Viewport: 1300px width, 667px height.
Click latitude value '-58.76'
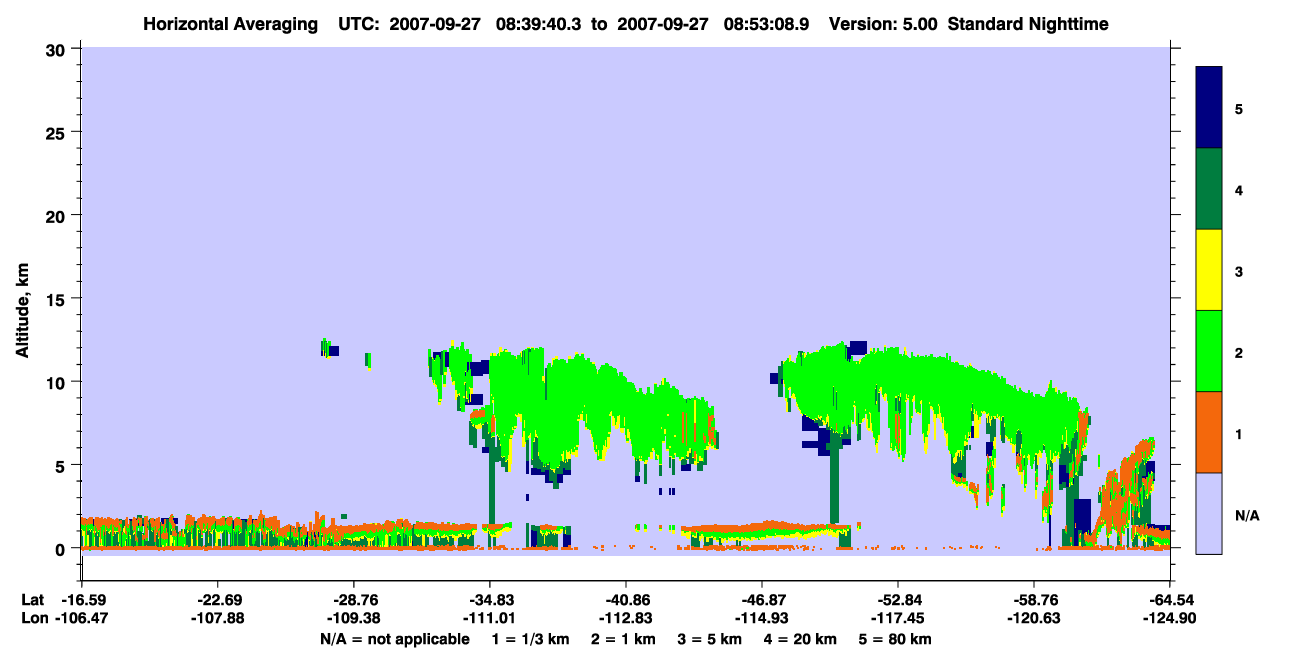[x=1034, y=600]
